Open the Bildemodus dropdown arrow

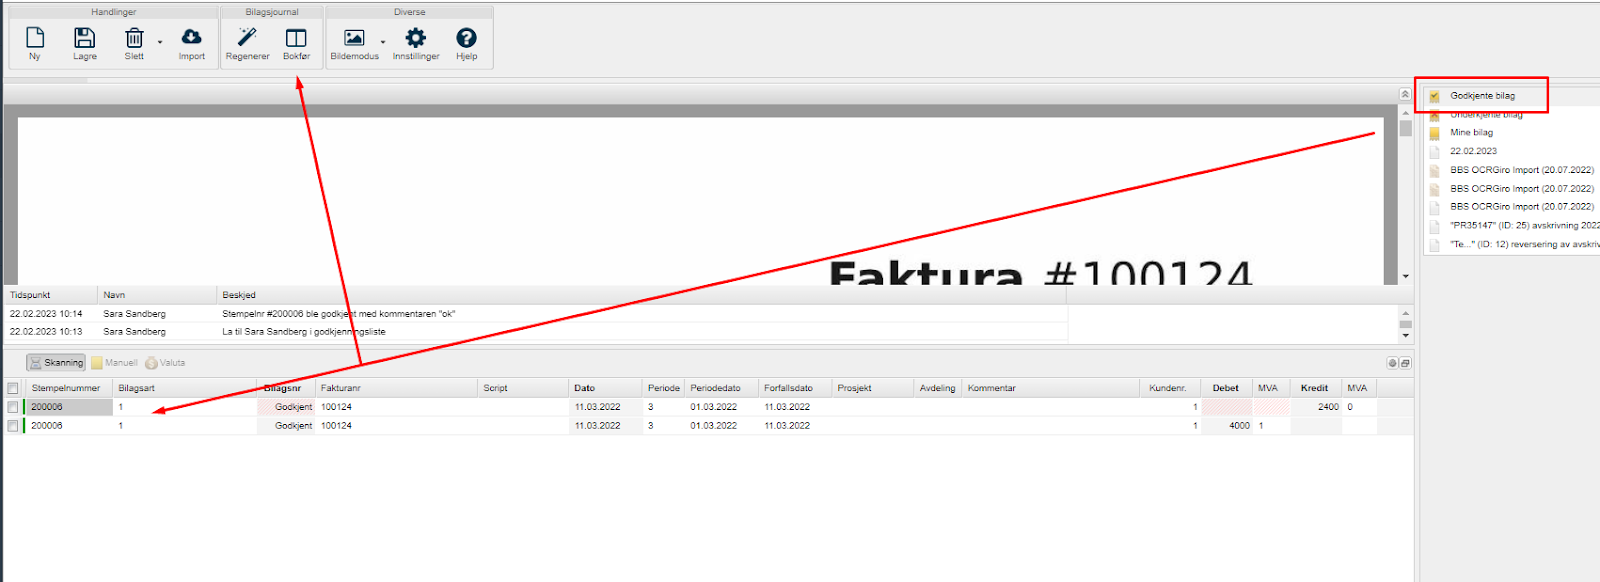point(383,42)
